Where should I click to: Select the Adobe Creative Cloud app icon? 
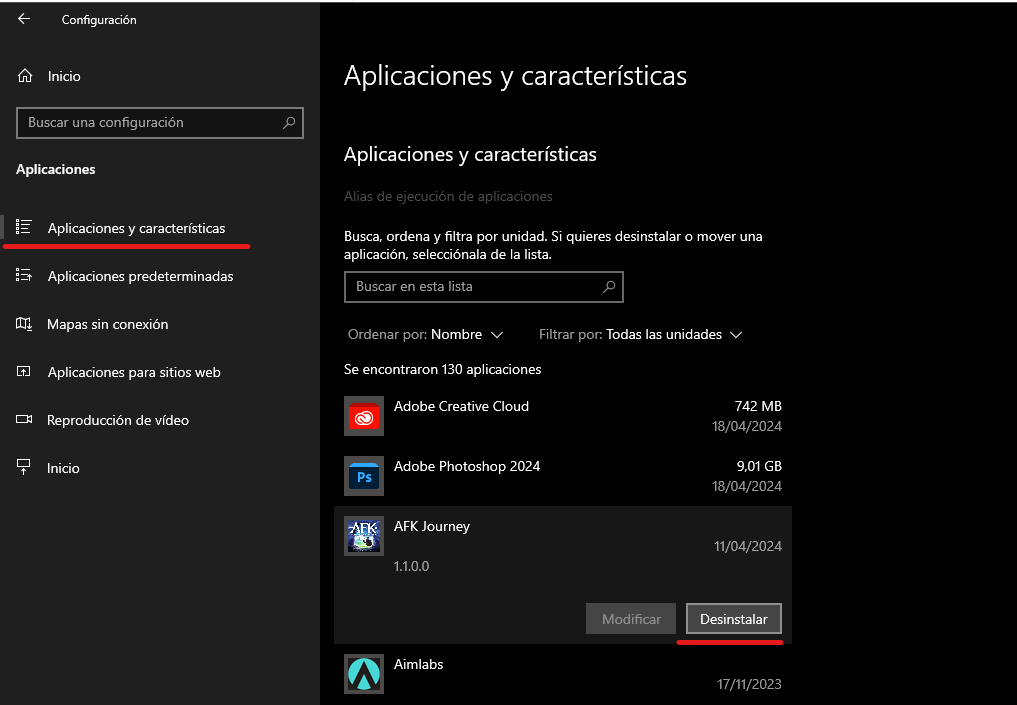click(363, 416)
